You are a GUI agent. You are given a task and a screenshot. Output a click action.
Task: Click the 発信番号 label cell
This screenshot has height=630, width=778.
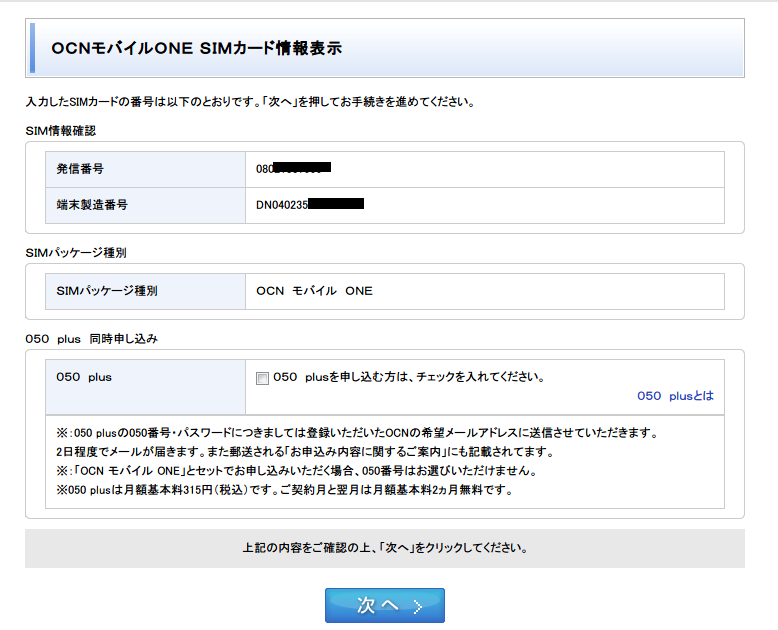click(x=145, y=169)
